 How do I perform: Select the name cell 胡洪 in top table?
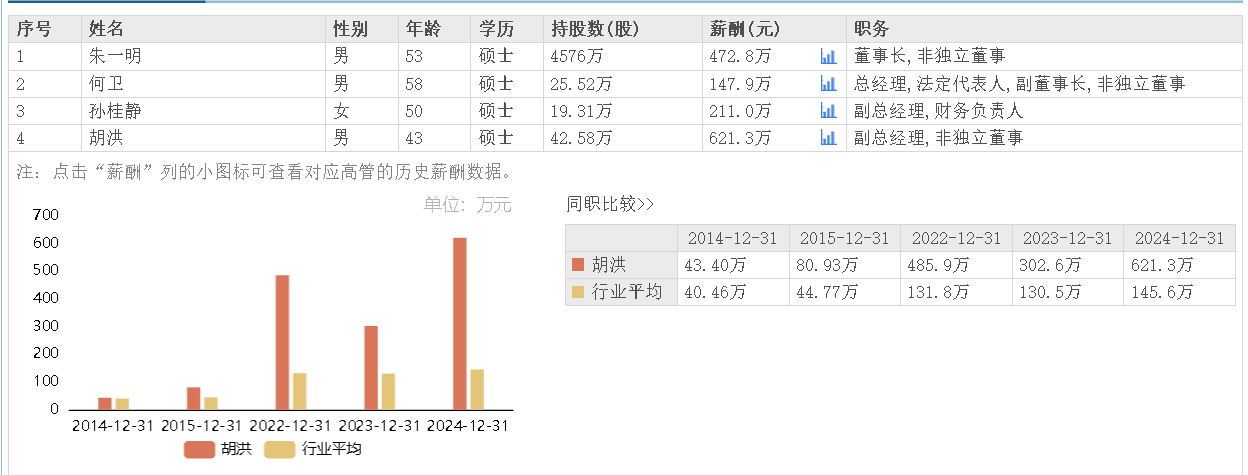pos(106,138)
